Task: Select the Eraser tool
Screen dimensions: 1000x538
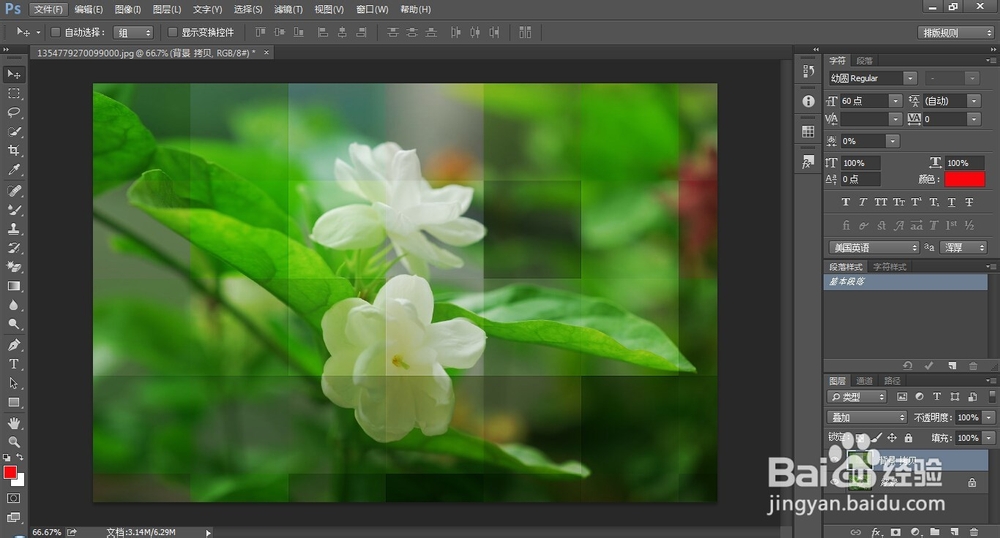Action: point(13,267)
